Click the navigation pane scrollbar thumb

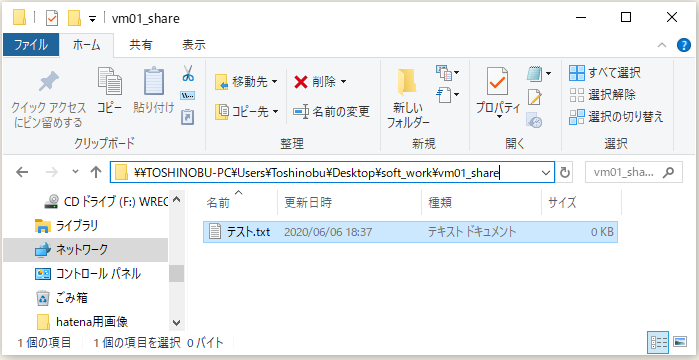177,273
